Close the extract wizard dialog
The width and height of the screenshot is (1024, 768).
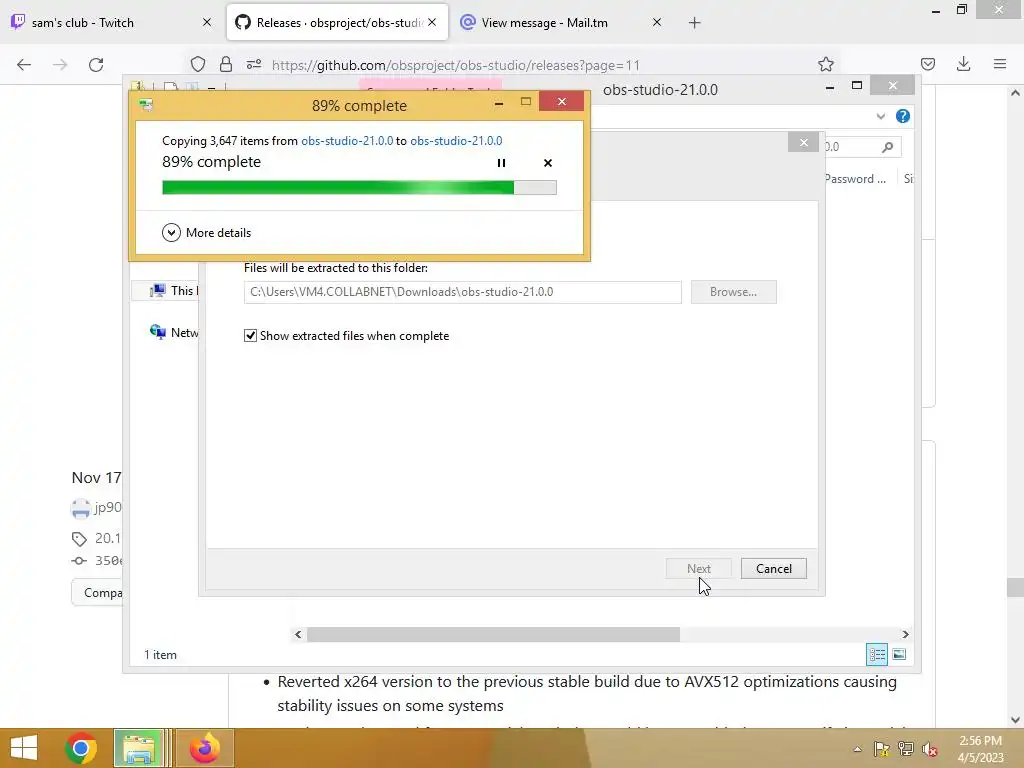(803, 142)
